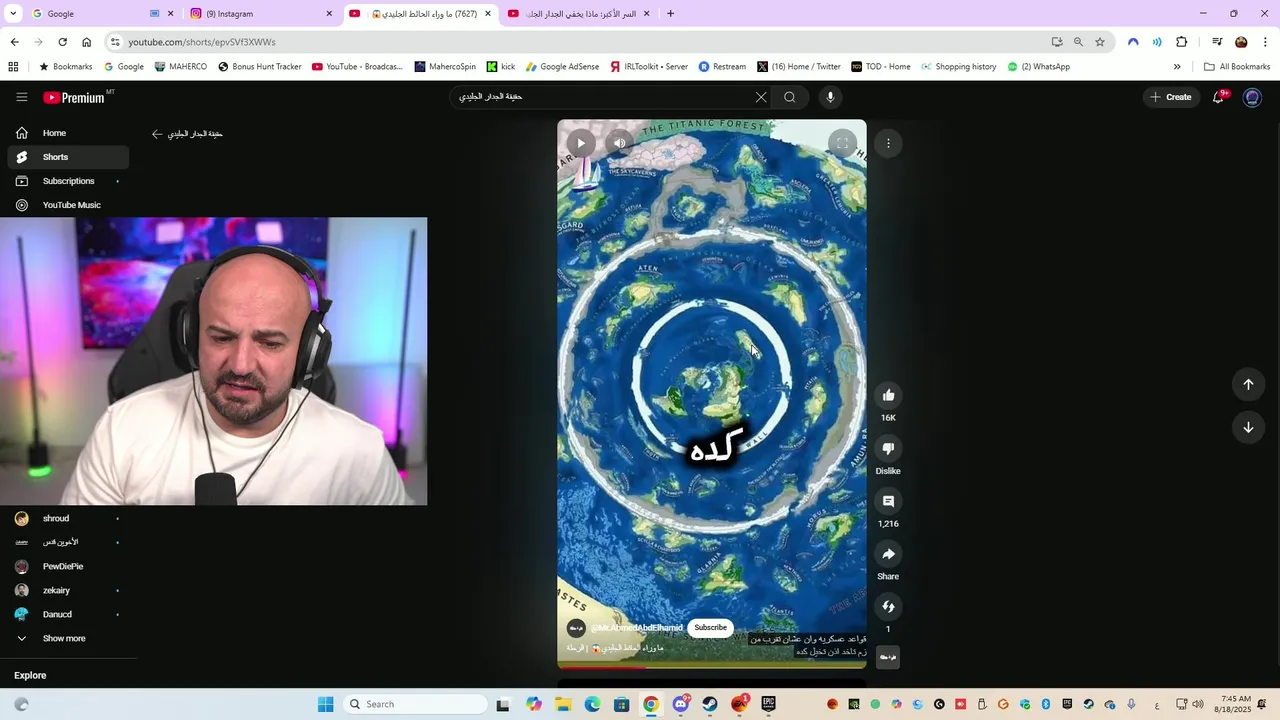Open Subscriptions in the sidebar

(x=66, y=181)
